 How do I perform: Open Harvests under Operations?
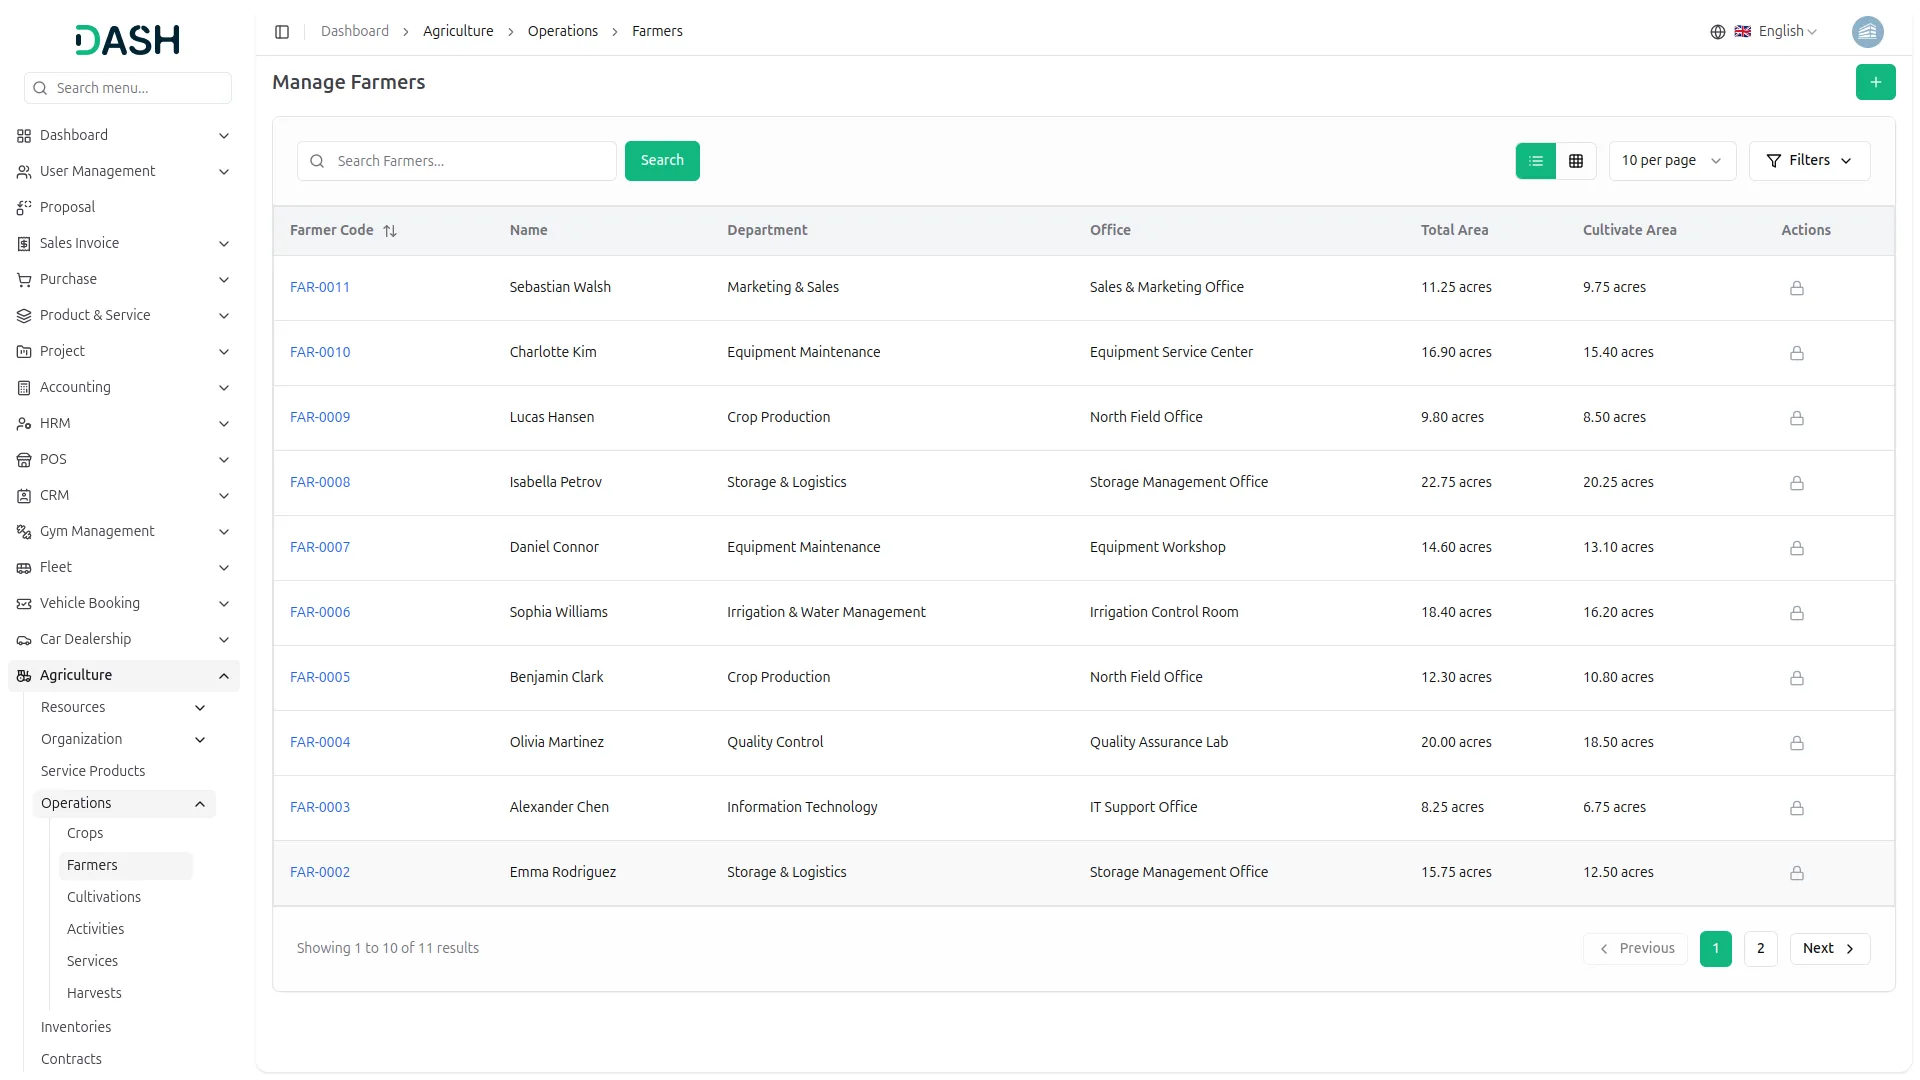tap(94, 993)
